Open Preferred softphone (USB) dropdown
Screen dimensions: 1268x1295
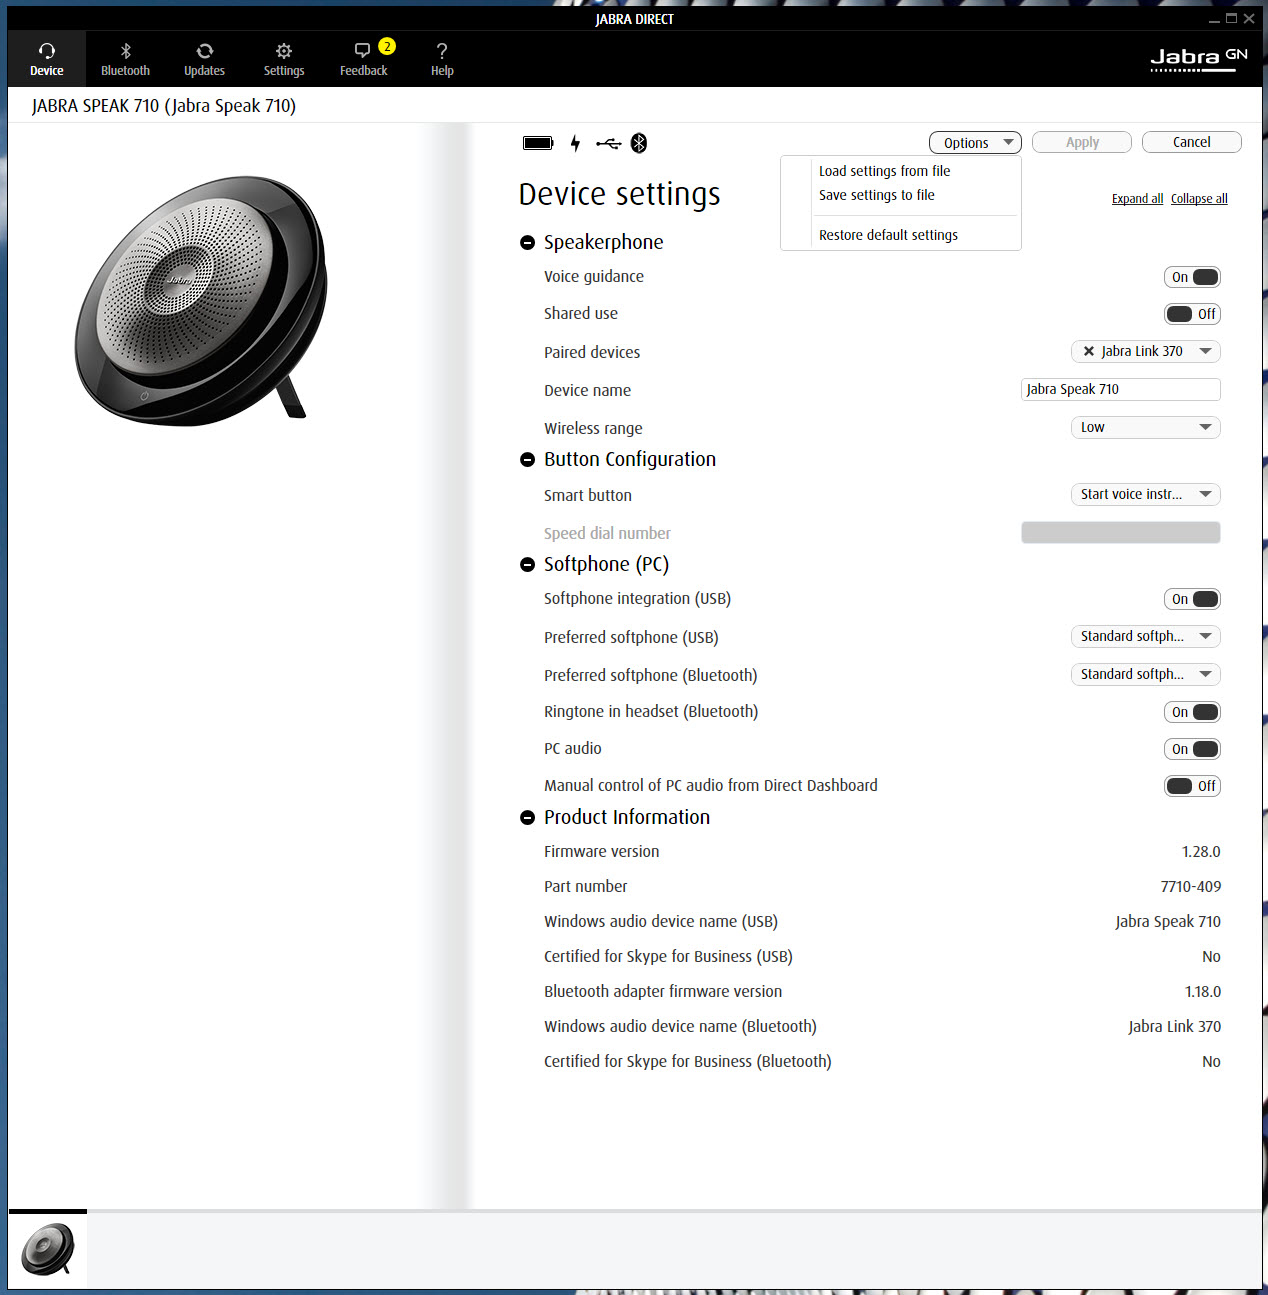click(x=1146, y=636)
